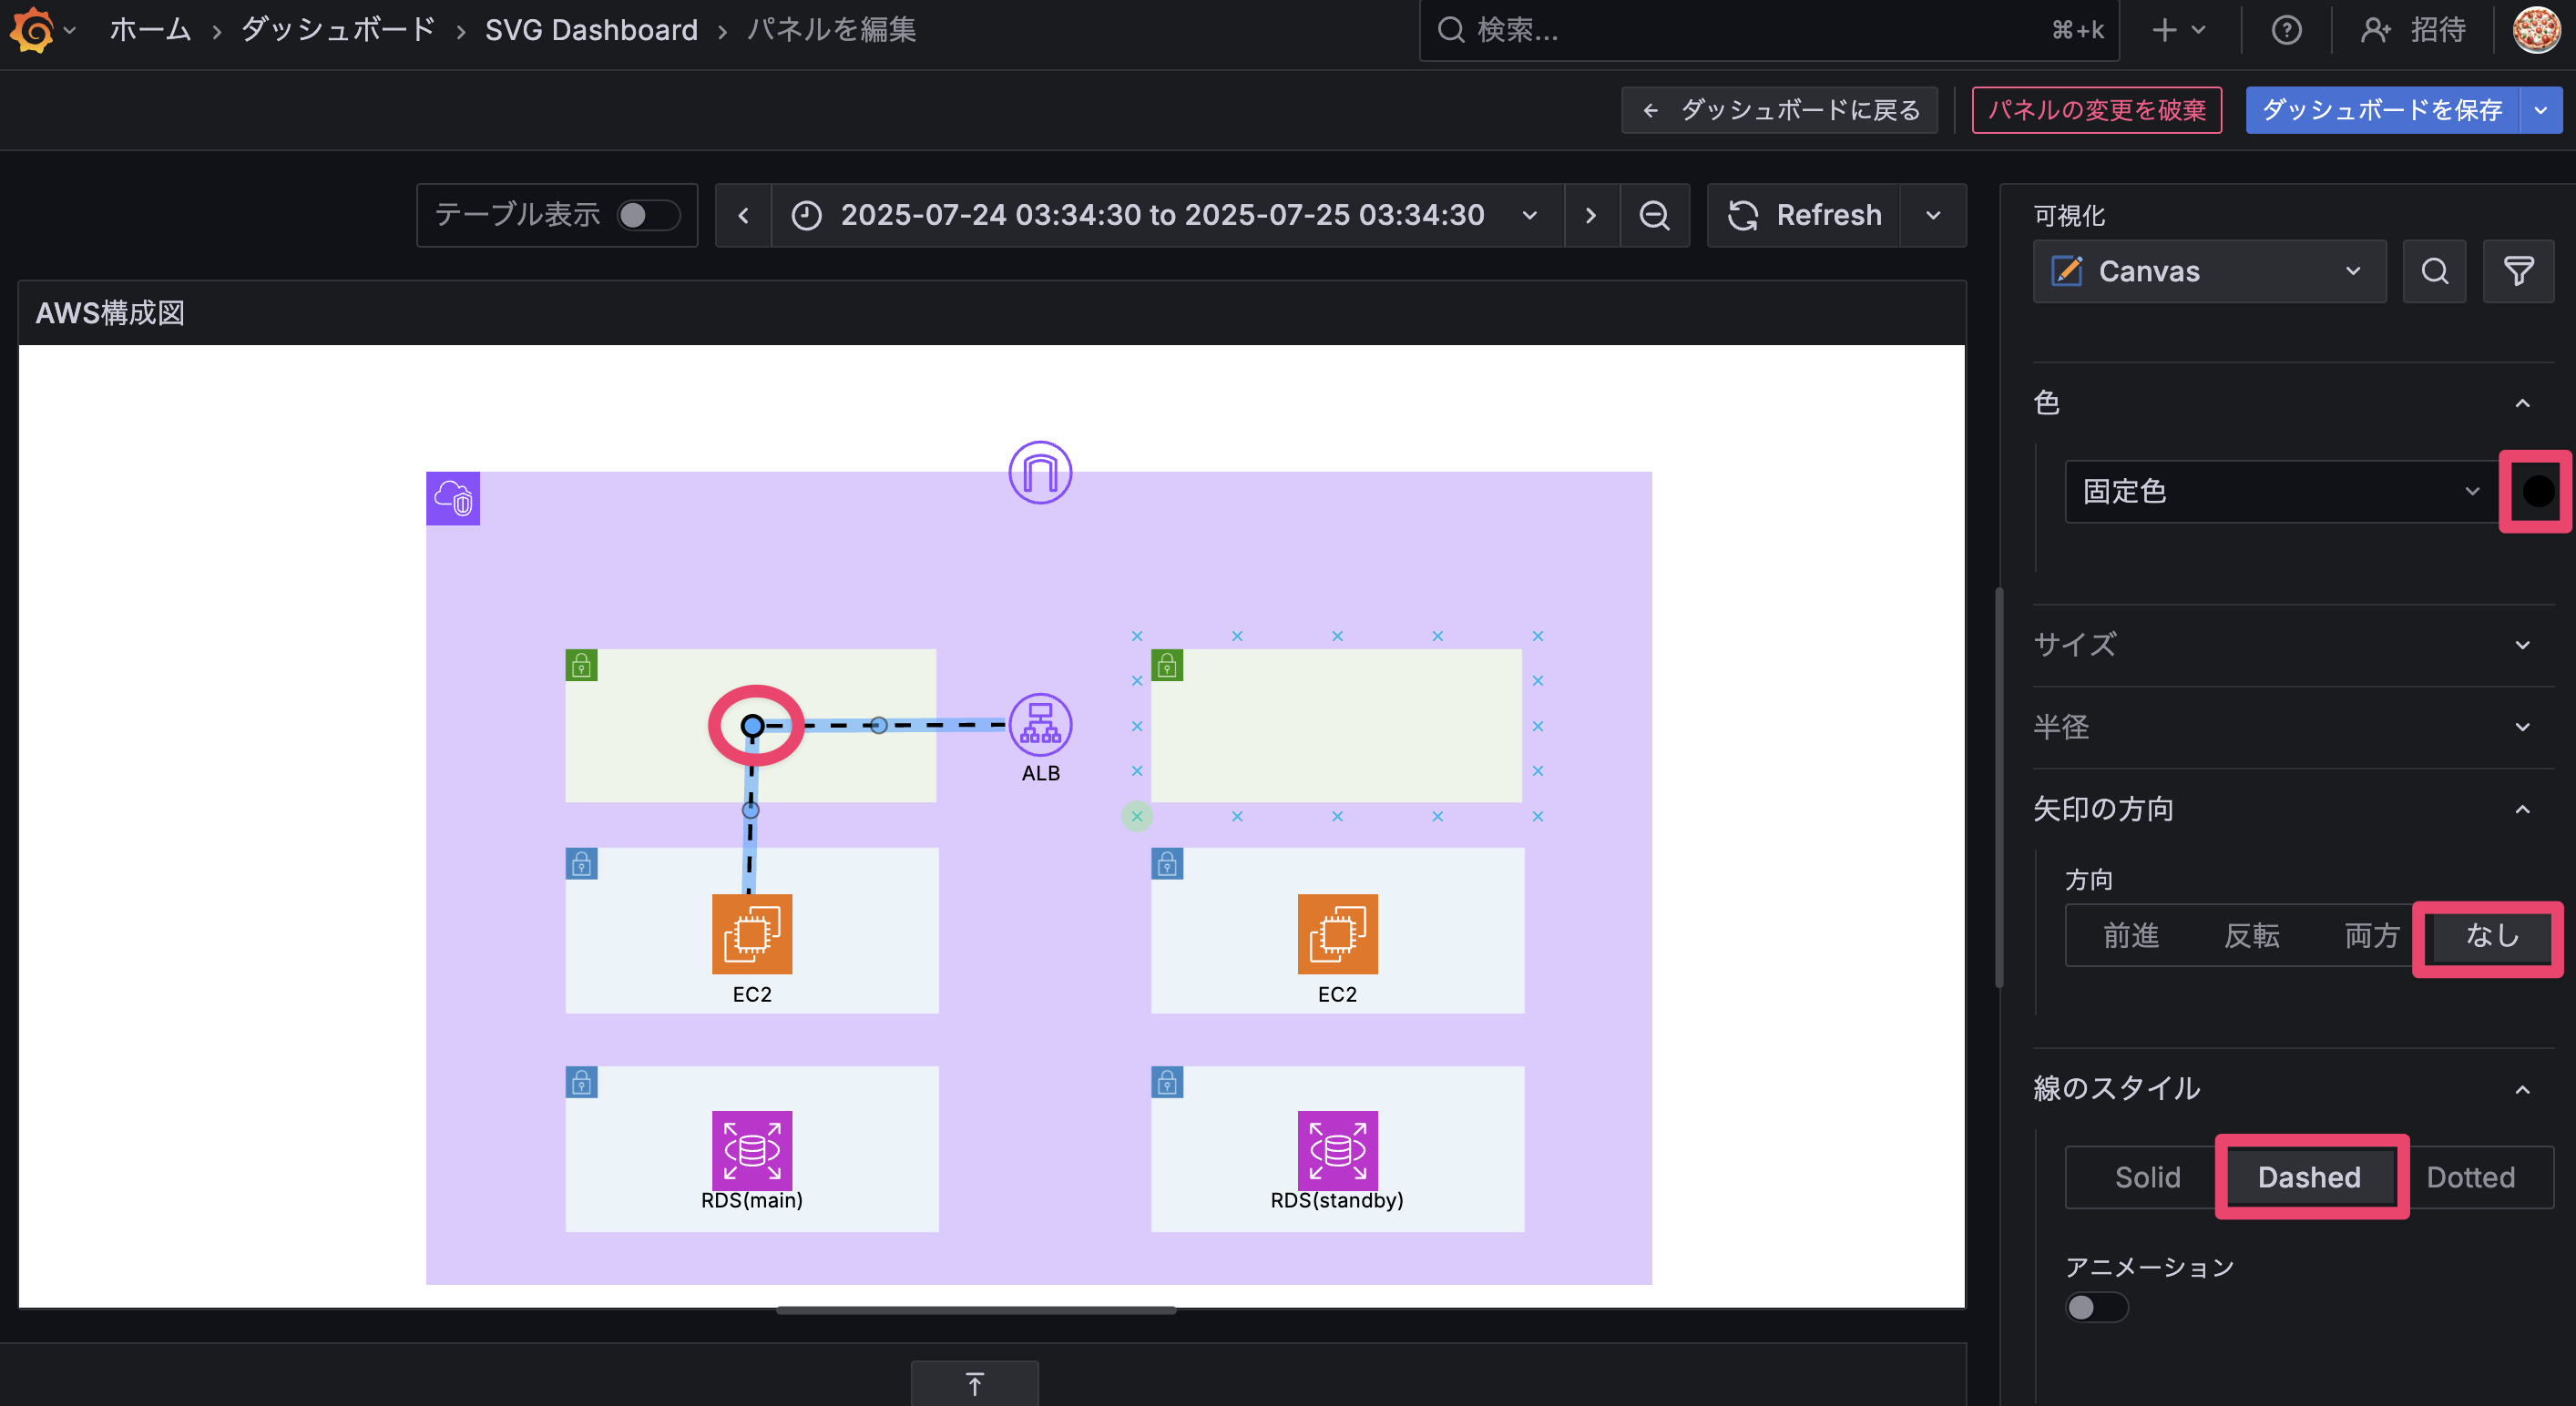Image resolution: width=2576 pixels, height=1406 pixels.
Task: Click ダッシュボードを保存 button
Action: click(x=2382, y=110)
